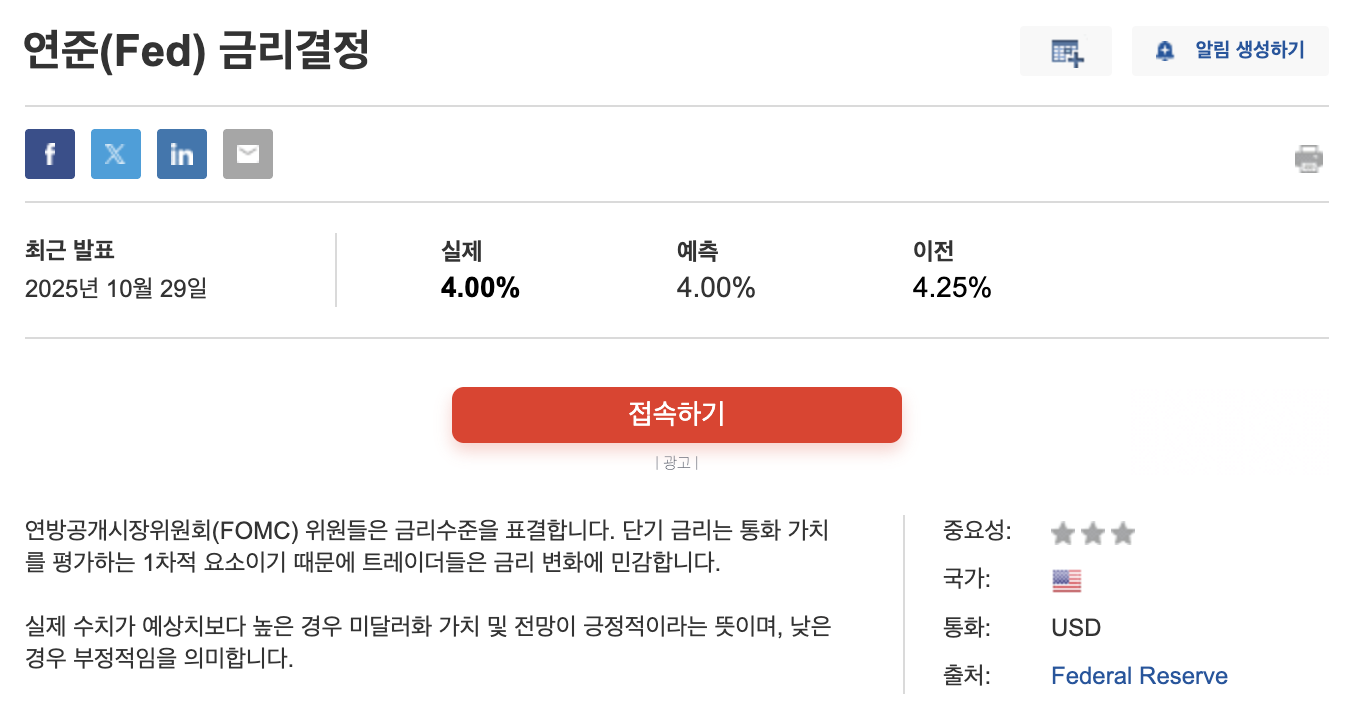Image resolution: width=1346 pixels, height=720 pixels.
Task: Share via the X (Twitter) icon
Action: click(x=116, y=154)
